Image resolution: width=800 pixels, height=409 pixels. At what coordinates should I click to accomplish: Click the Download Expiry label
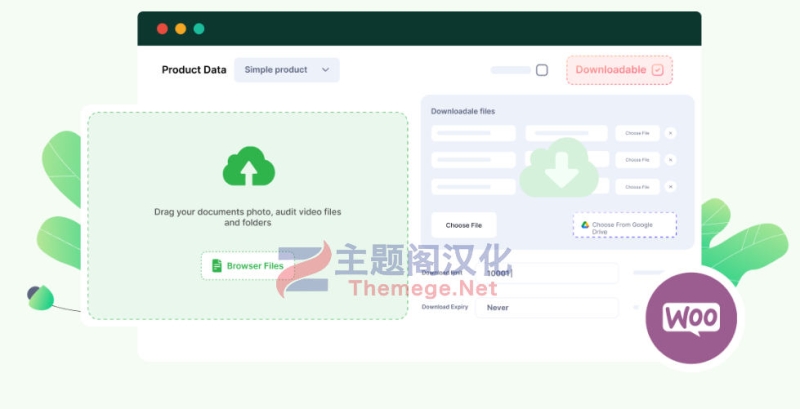point(444,307)
